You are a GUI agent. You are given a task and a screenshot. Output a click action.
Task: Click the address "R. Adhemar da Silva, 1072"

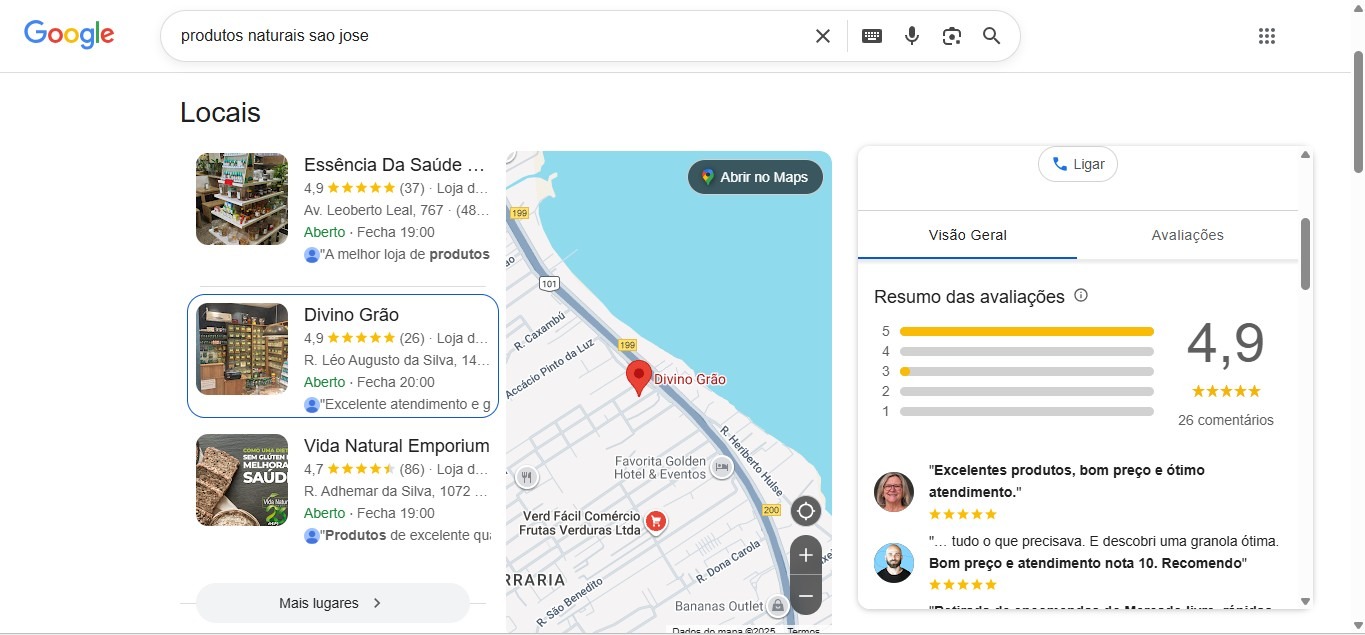point(388,491)
